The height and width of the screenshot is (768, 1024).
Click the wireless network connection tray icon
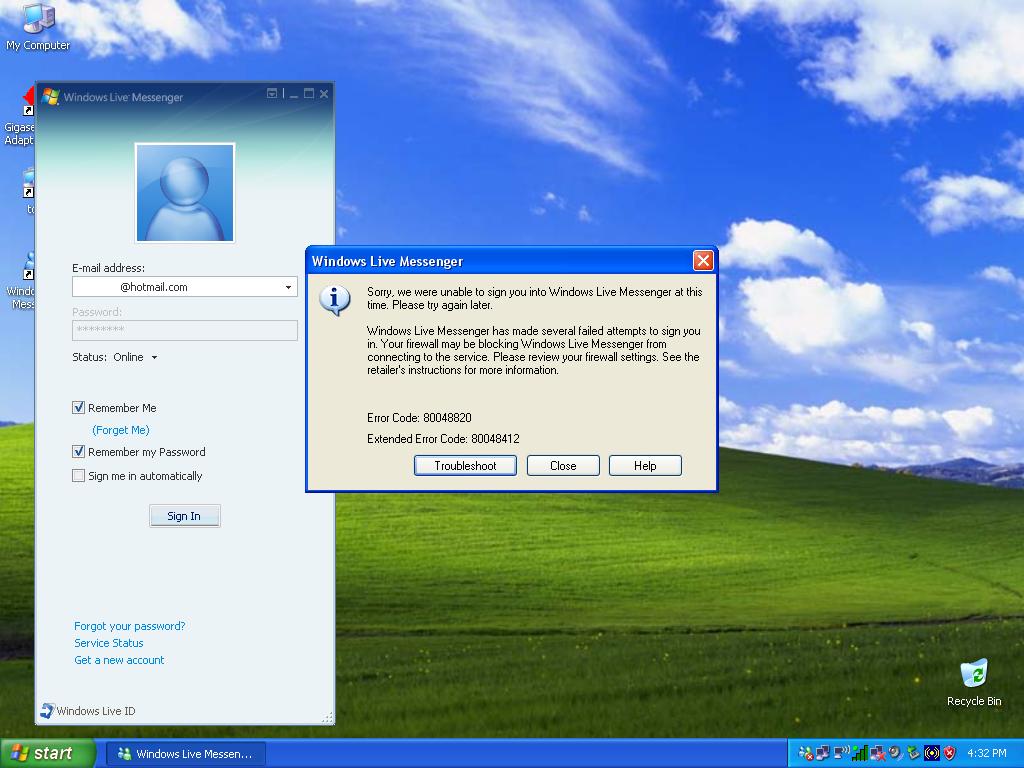(x=841, y=753)
